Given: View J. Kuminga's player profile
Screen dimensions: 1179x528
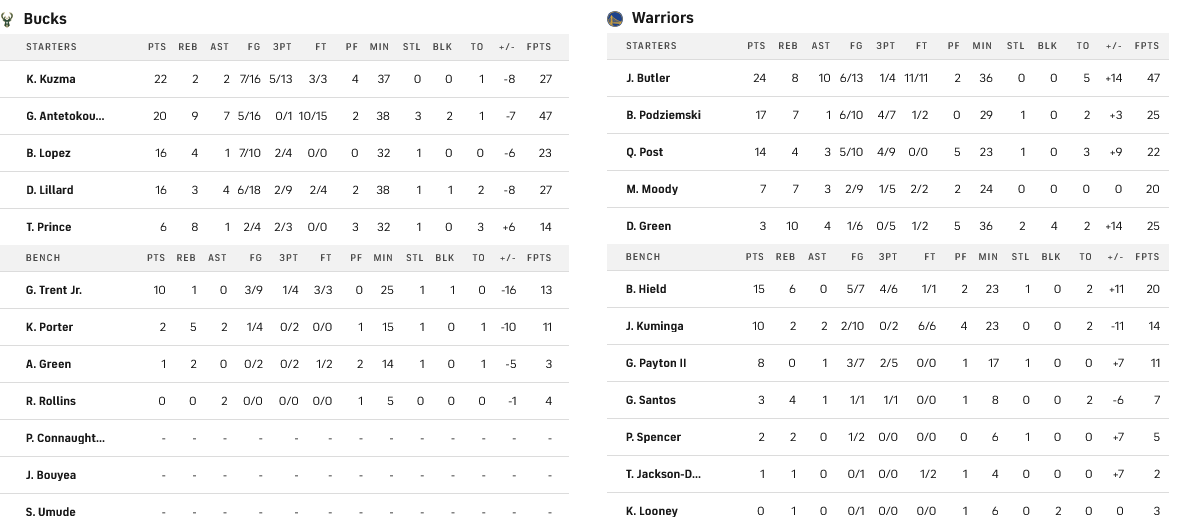Looking at the screenshot, I should click(653, 326).
